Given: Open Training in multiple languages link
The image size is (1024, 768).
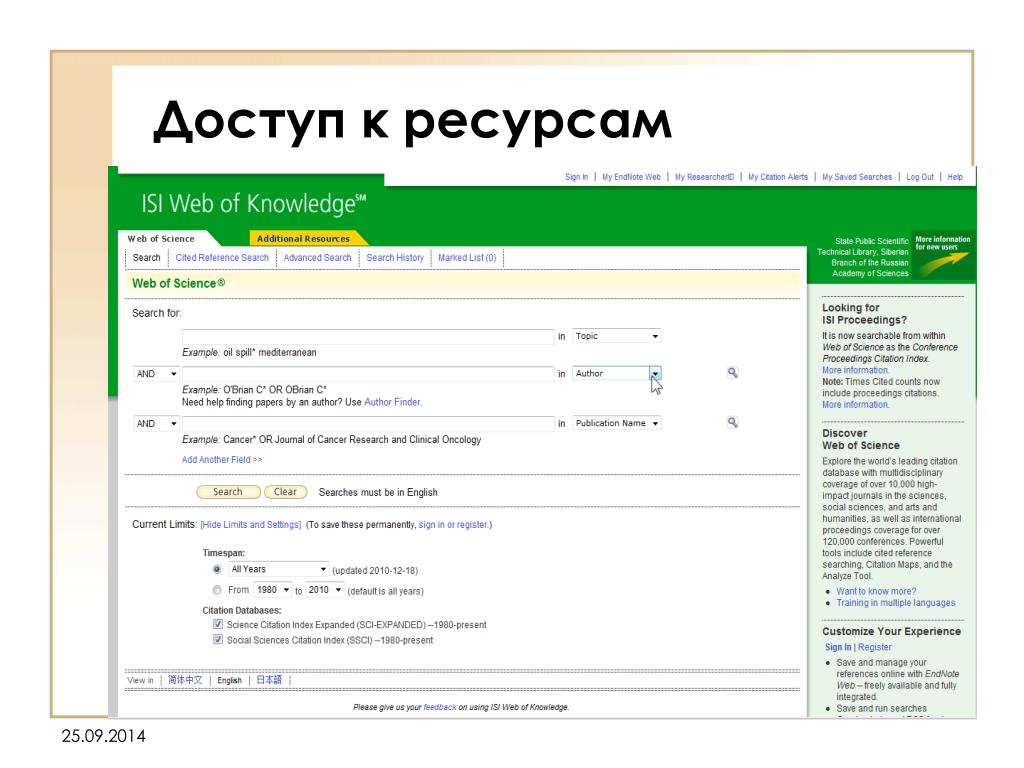Looking at the screenshot, I should pyautogui.click(x=896, y=603).
